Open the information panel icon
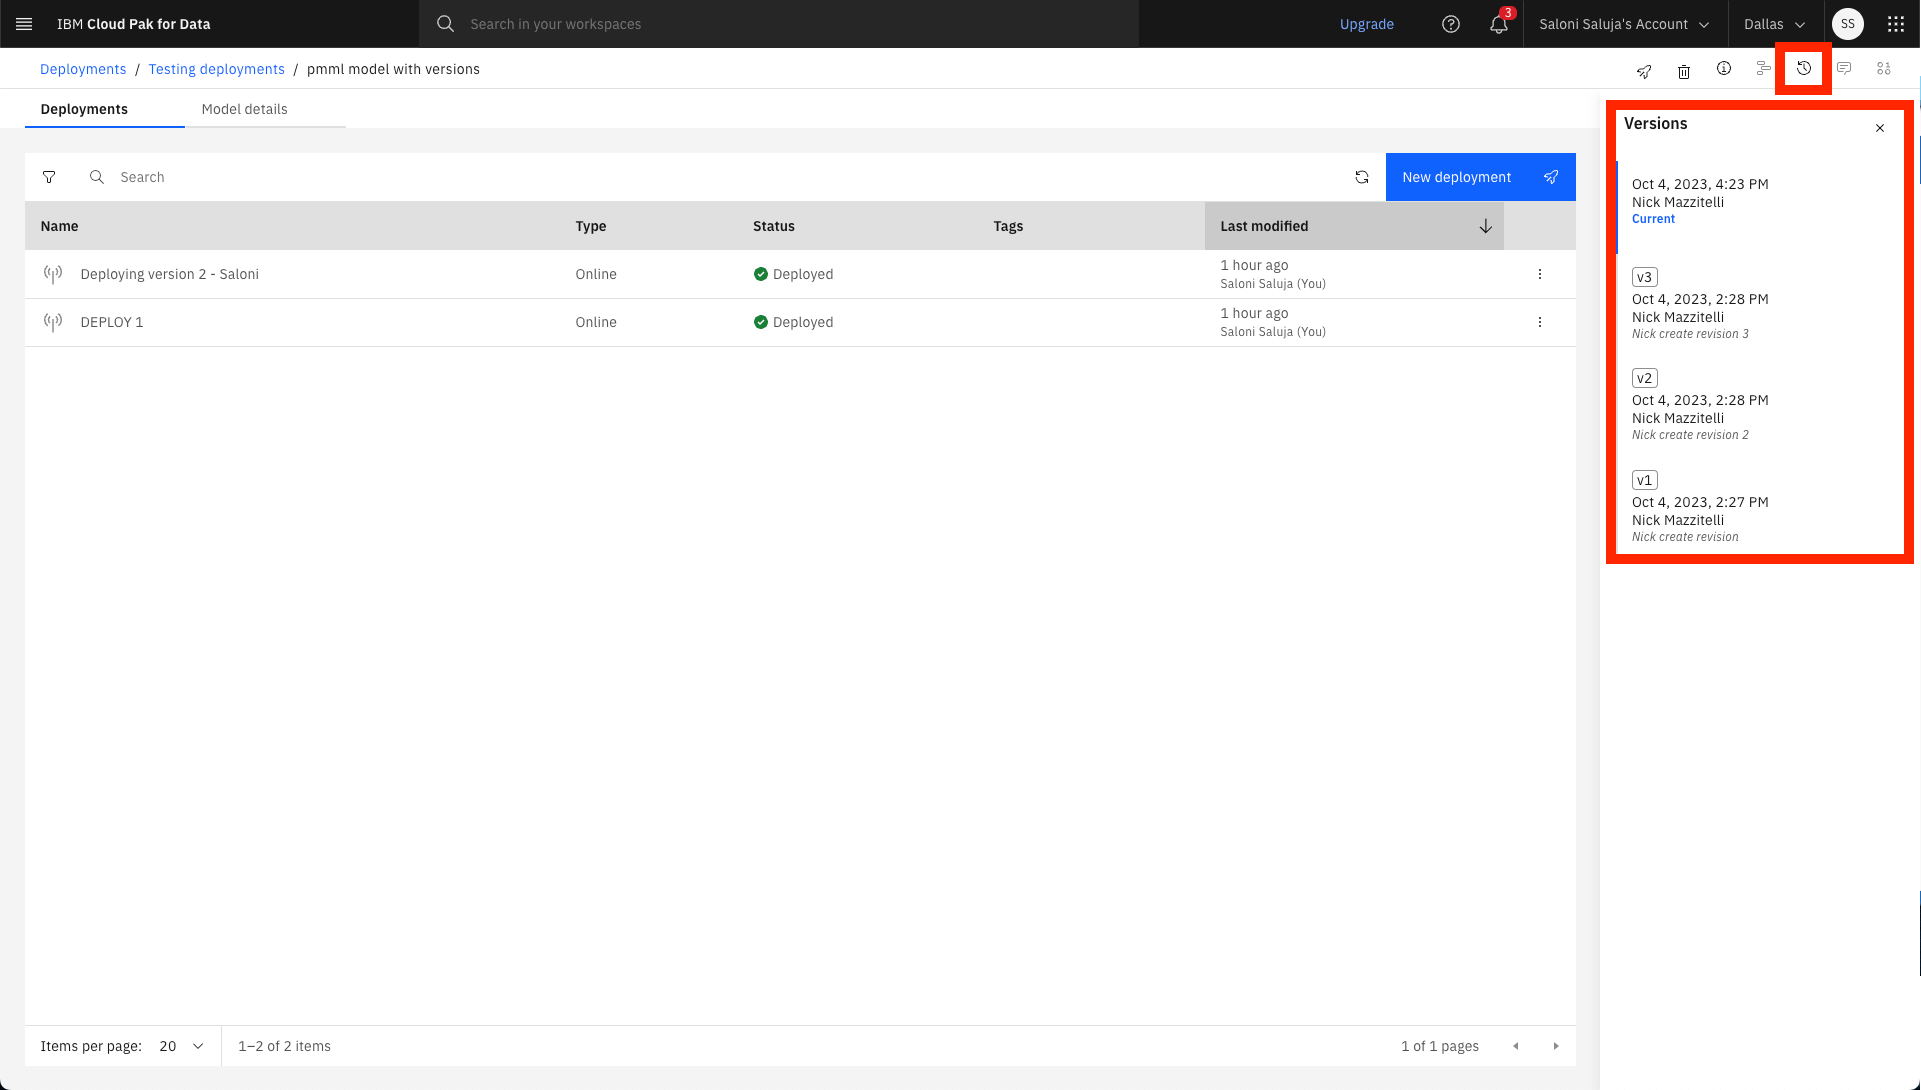1921x1090 pixels. coord(1724,69)
